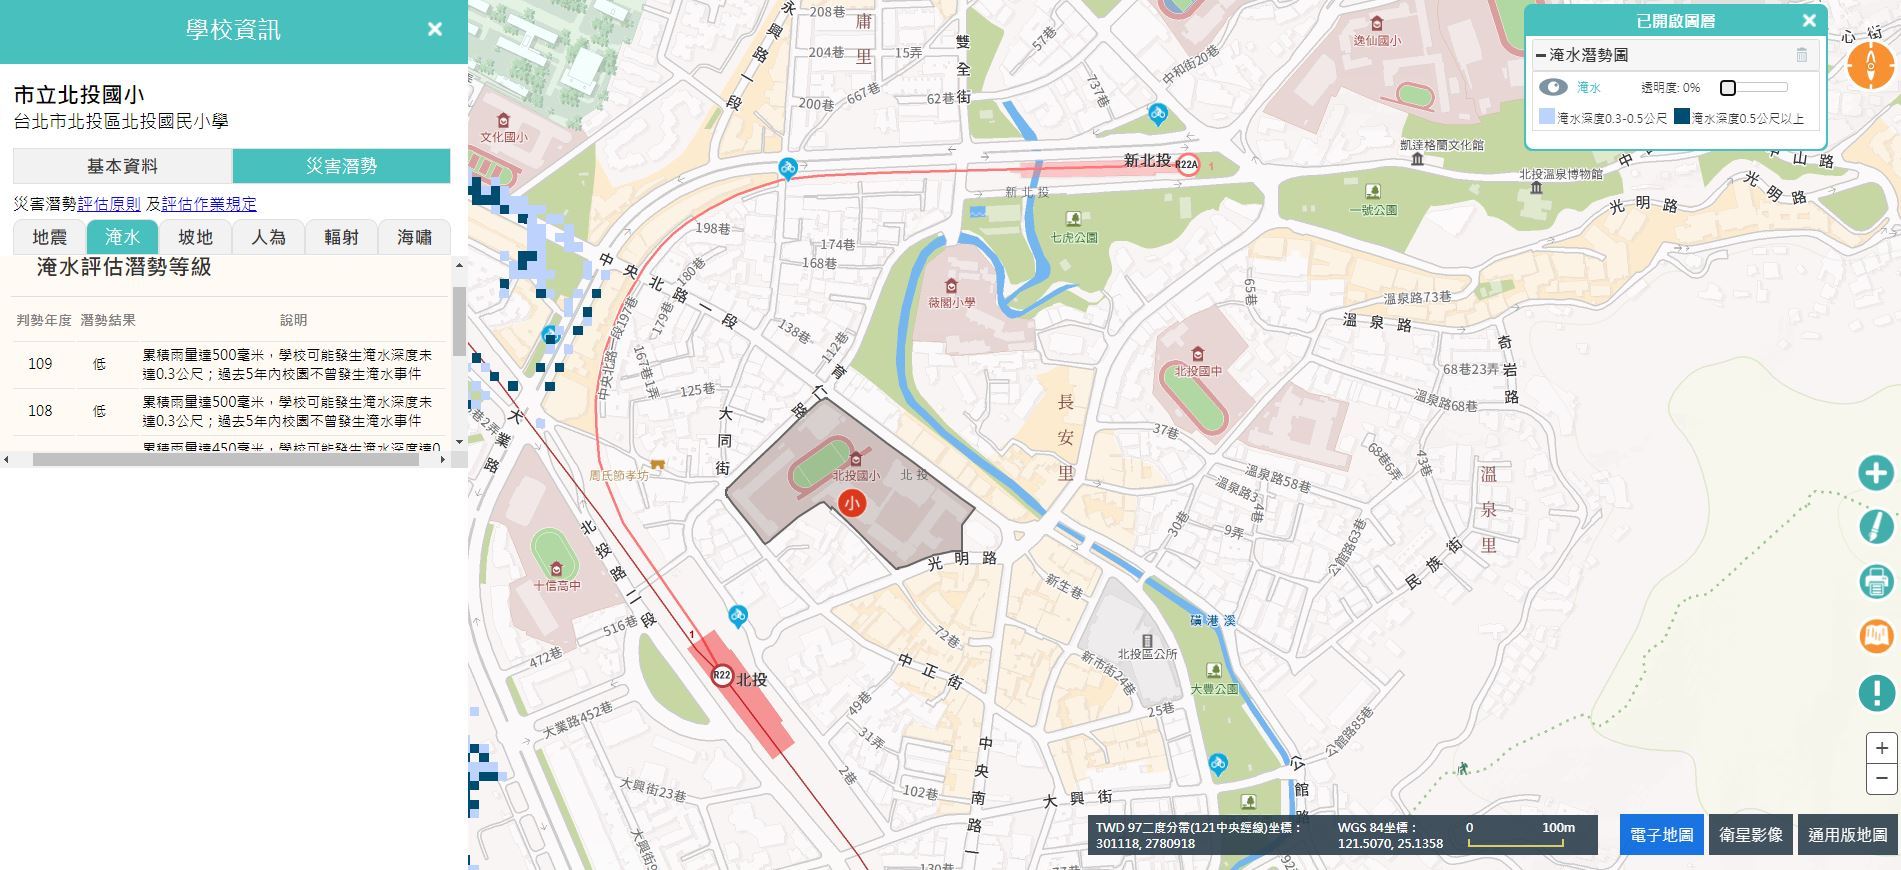
Task: Select the 輻射 hazard tab
Action: pos(341,237)
